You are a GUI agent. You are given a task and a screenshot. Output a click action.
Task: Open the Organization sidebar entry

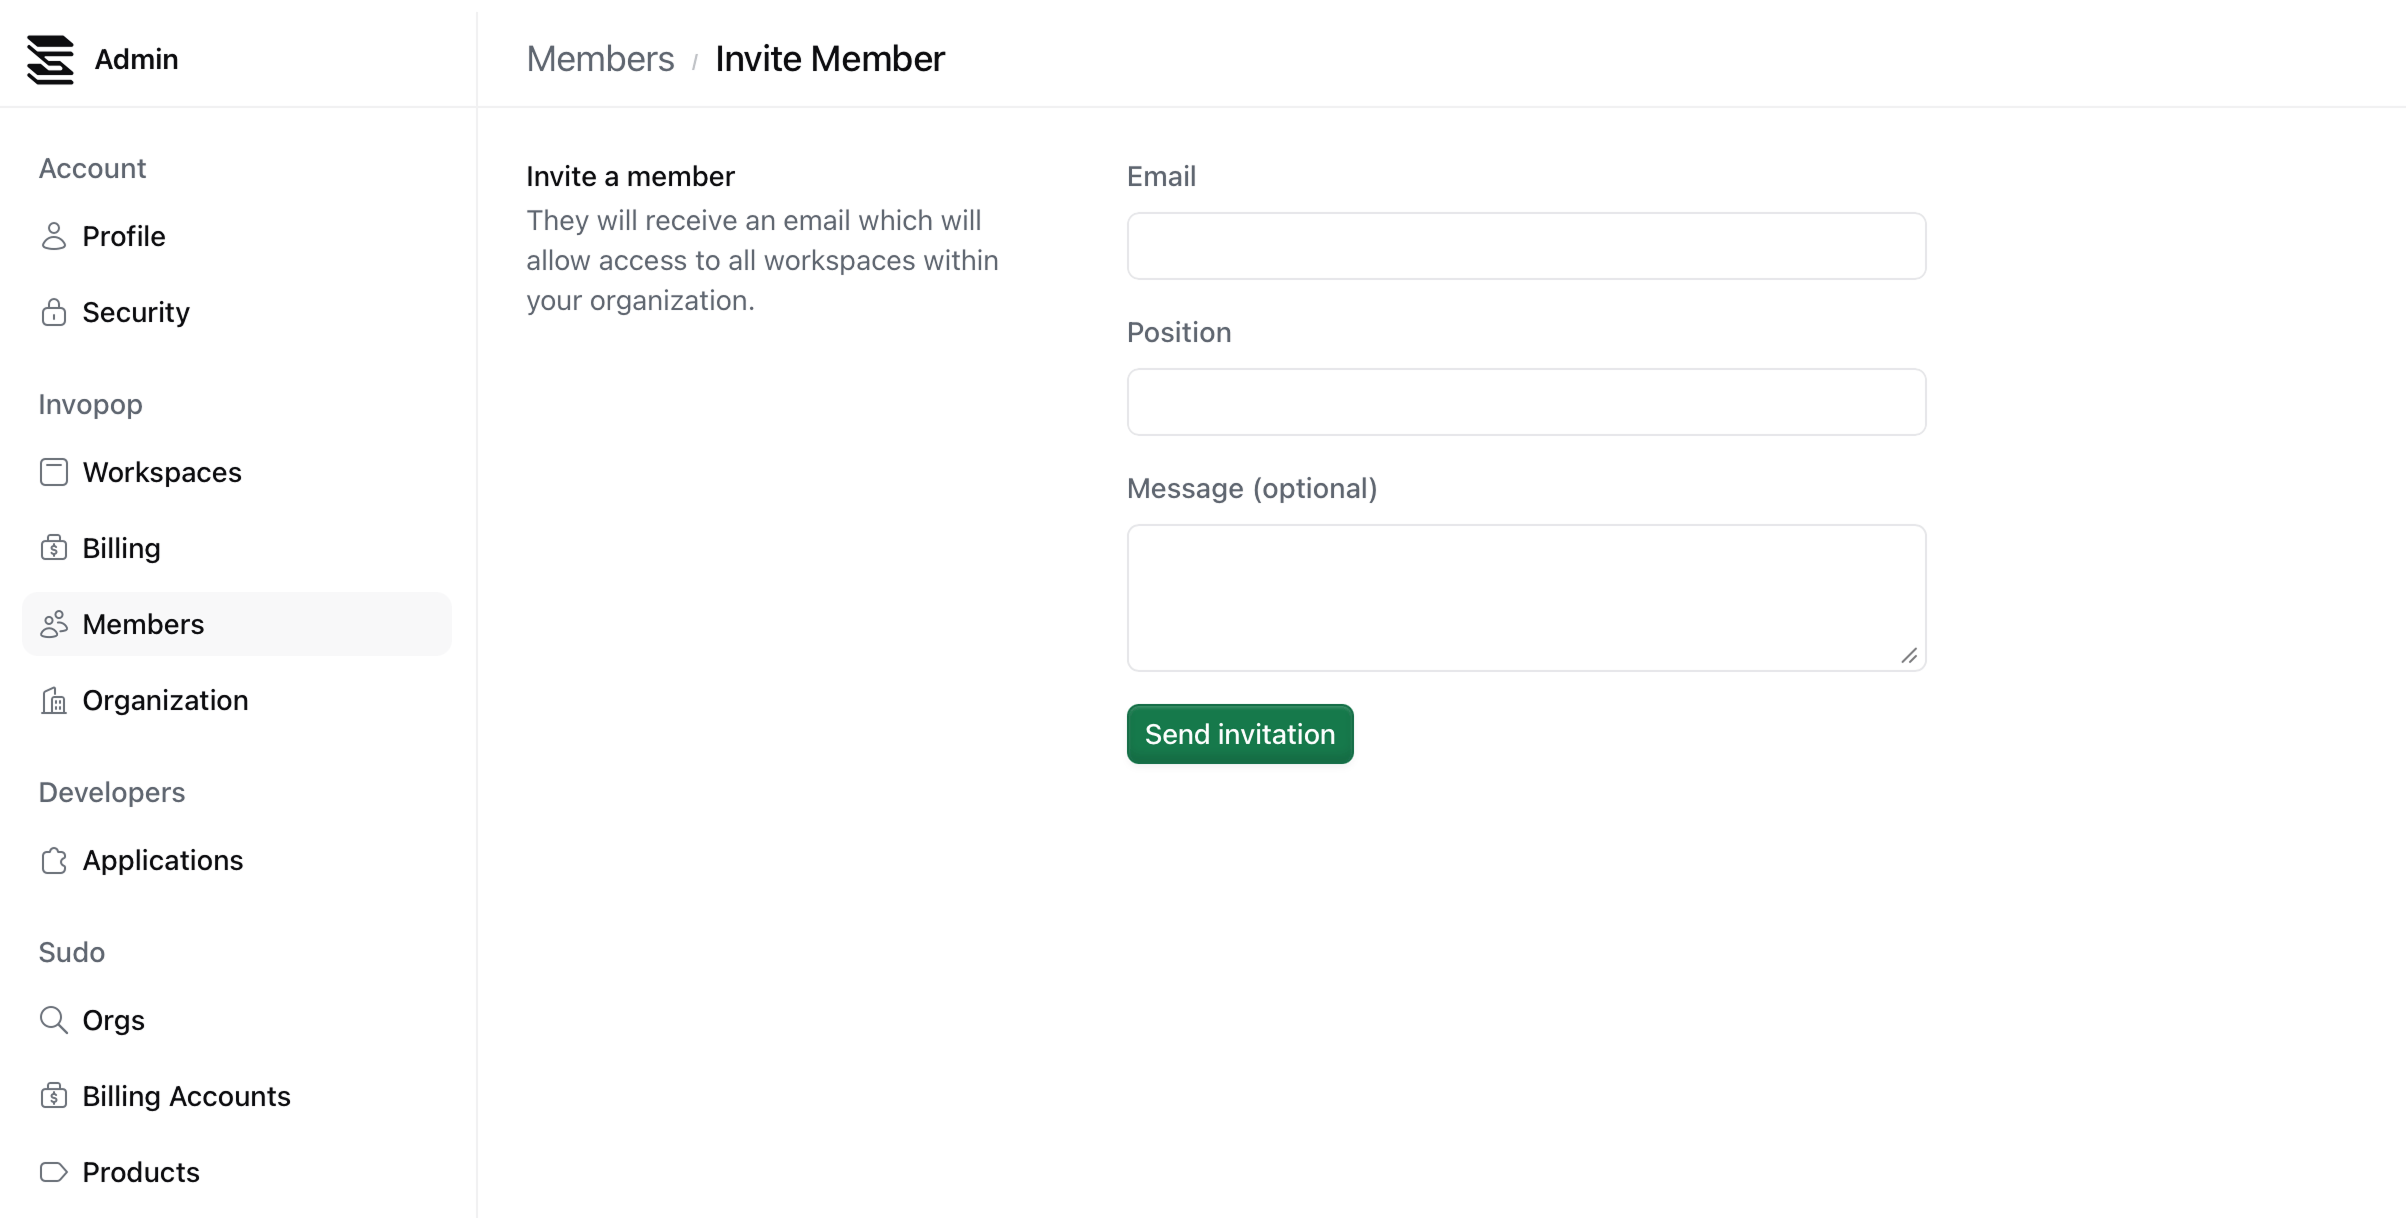(237, 700)
